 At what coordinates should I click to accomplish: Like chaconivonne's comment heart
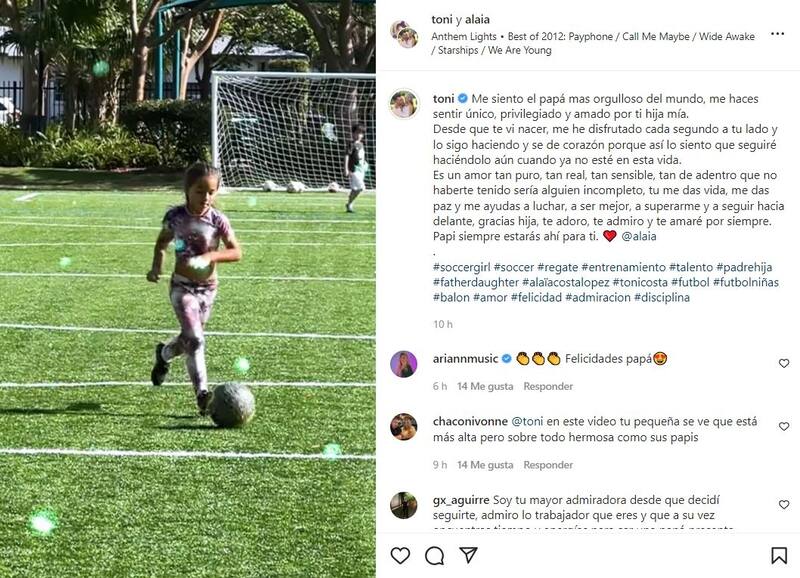[x=783, y=427]
